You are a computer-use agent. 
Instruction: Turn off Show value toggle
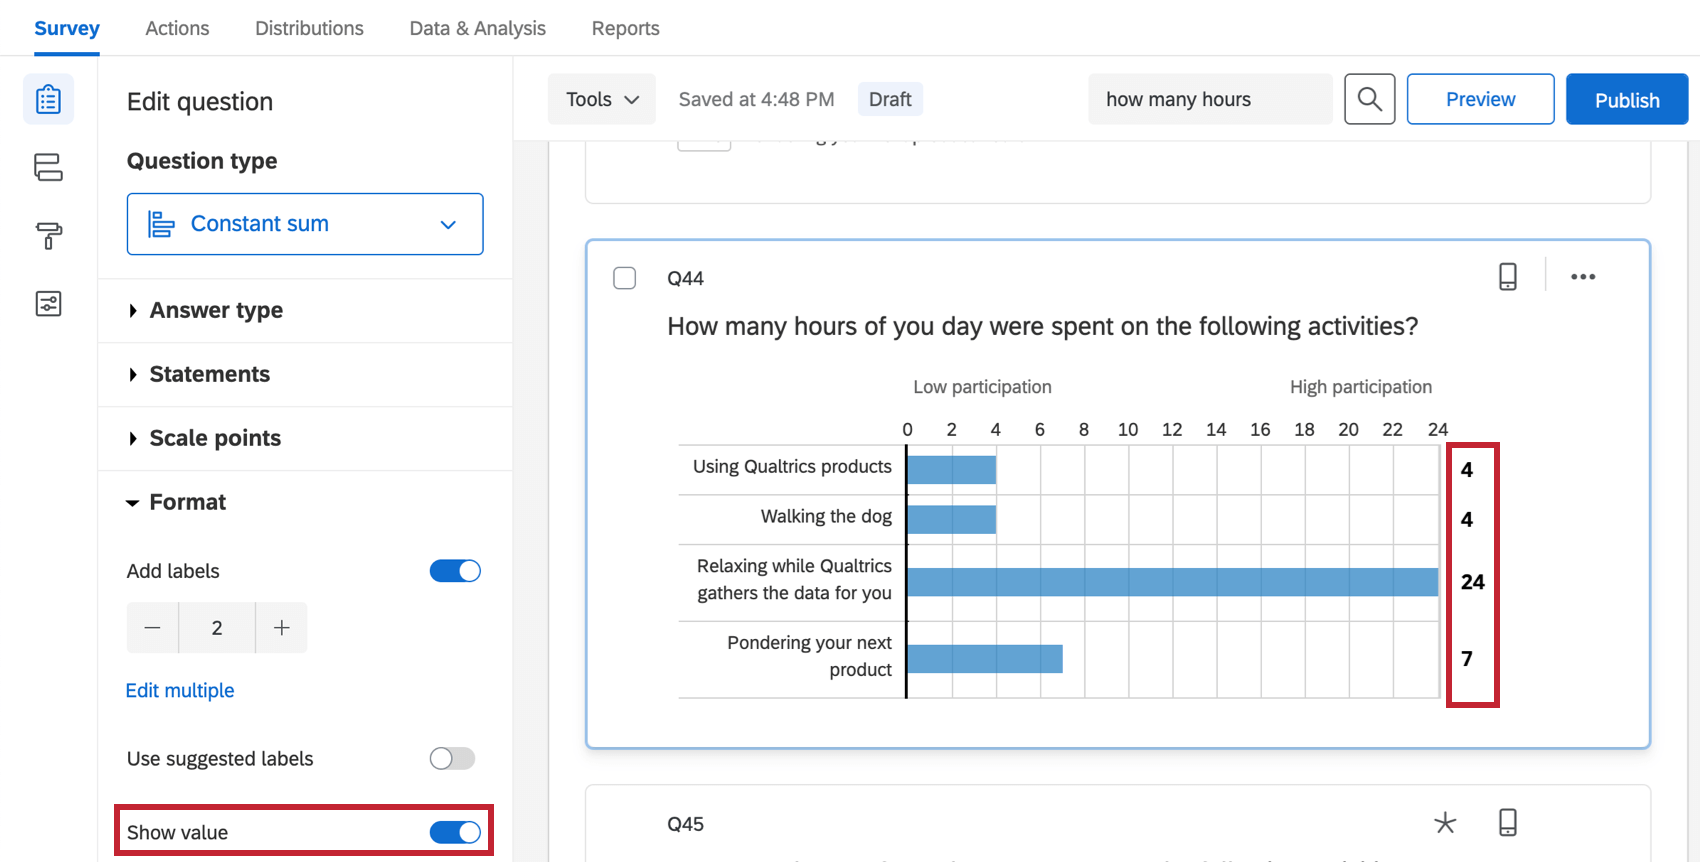coord(455,832)
